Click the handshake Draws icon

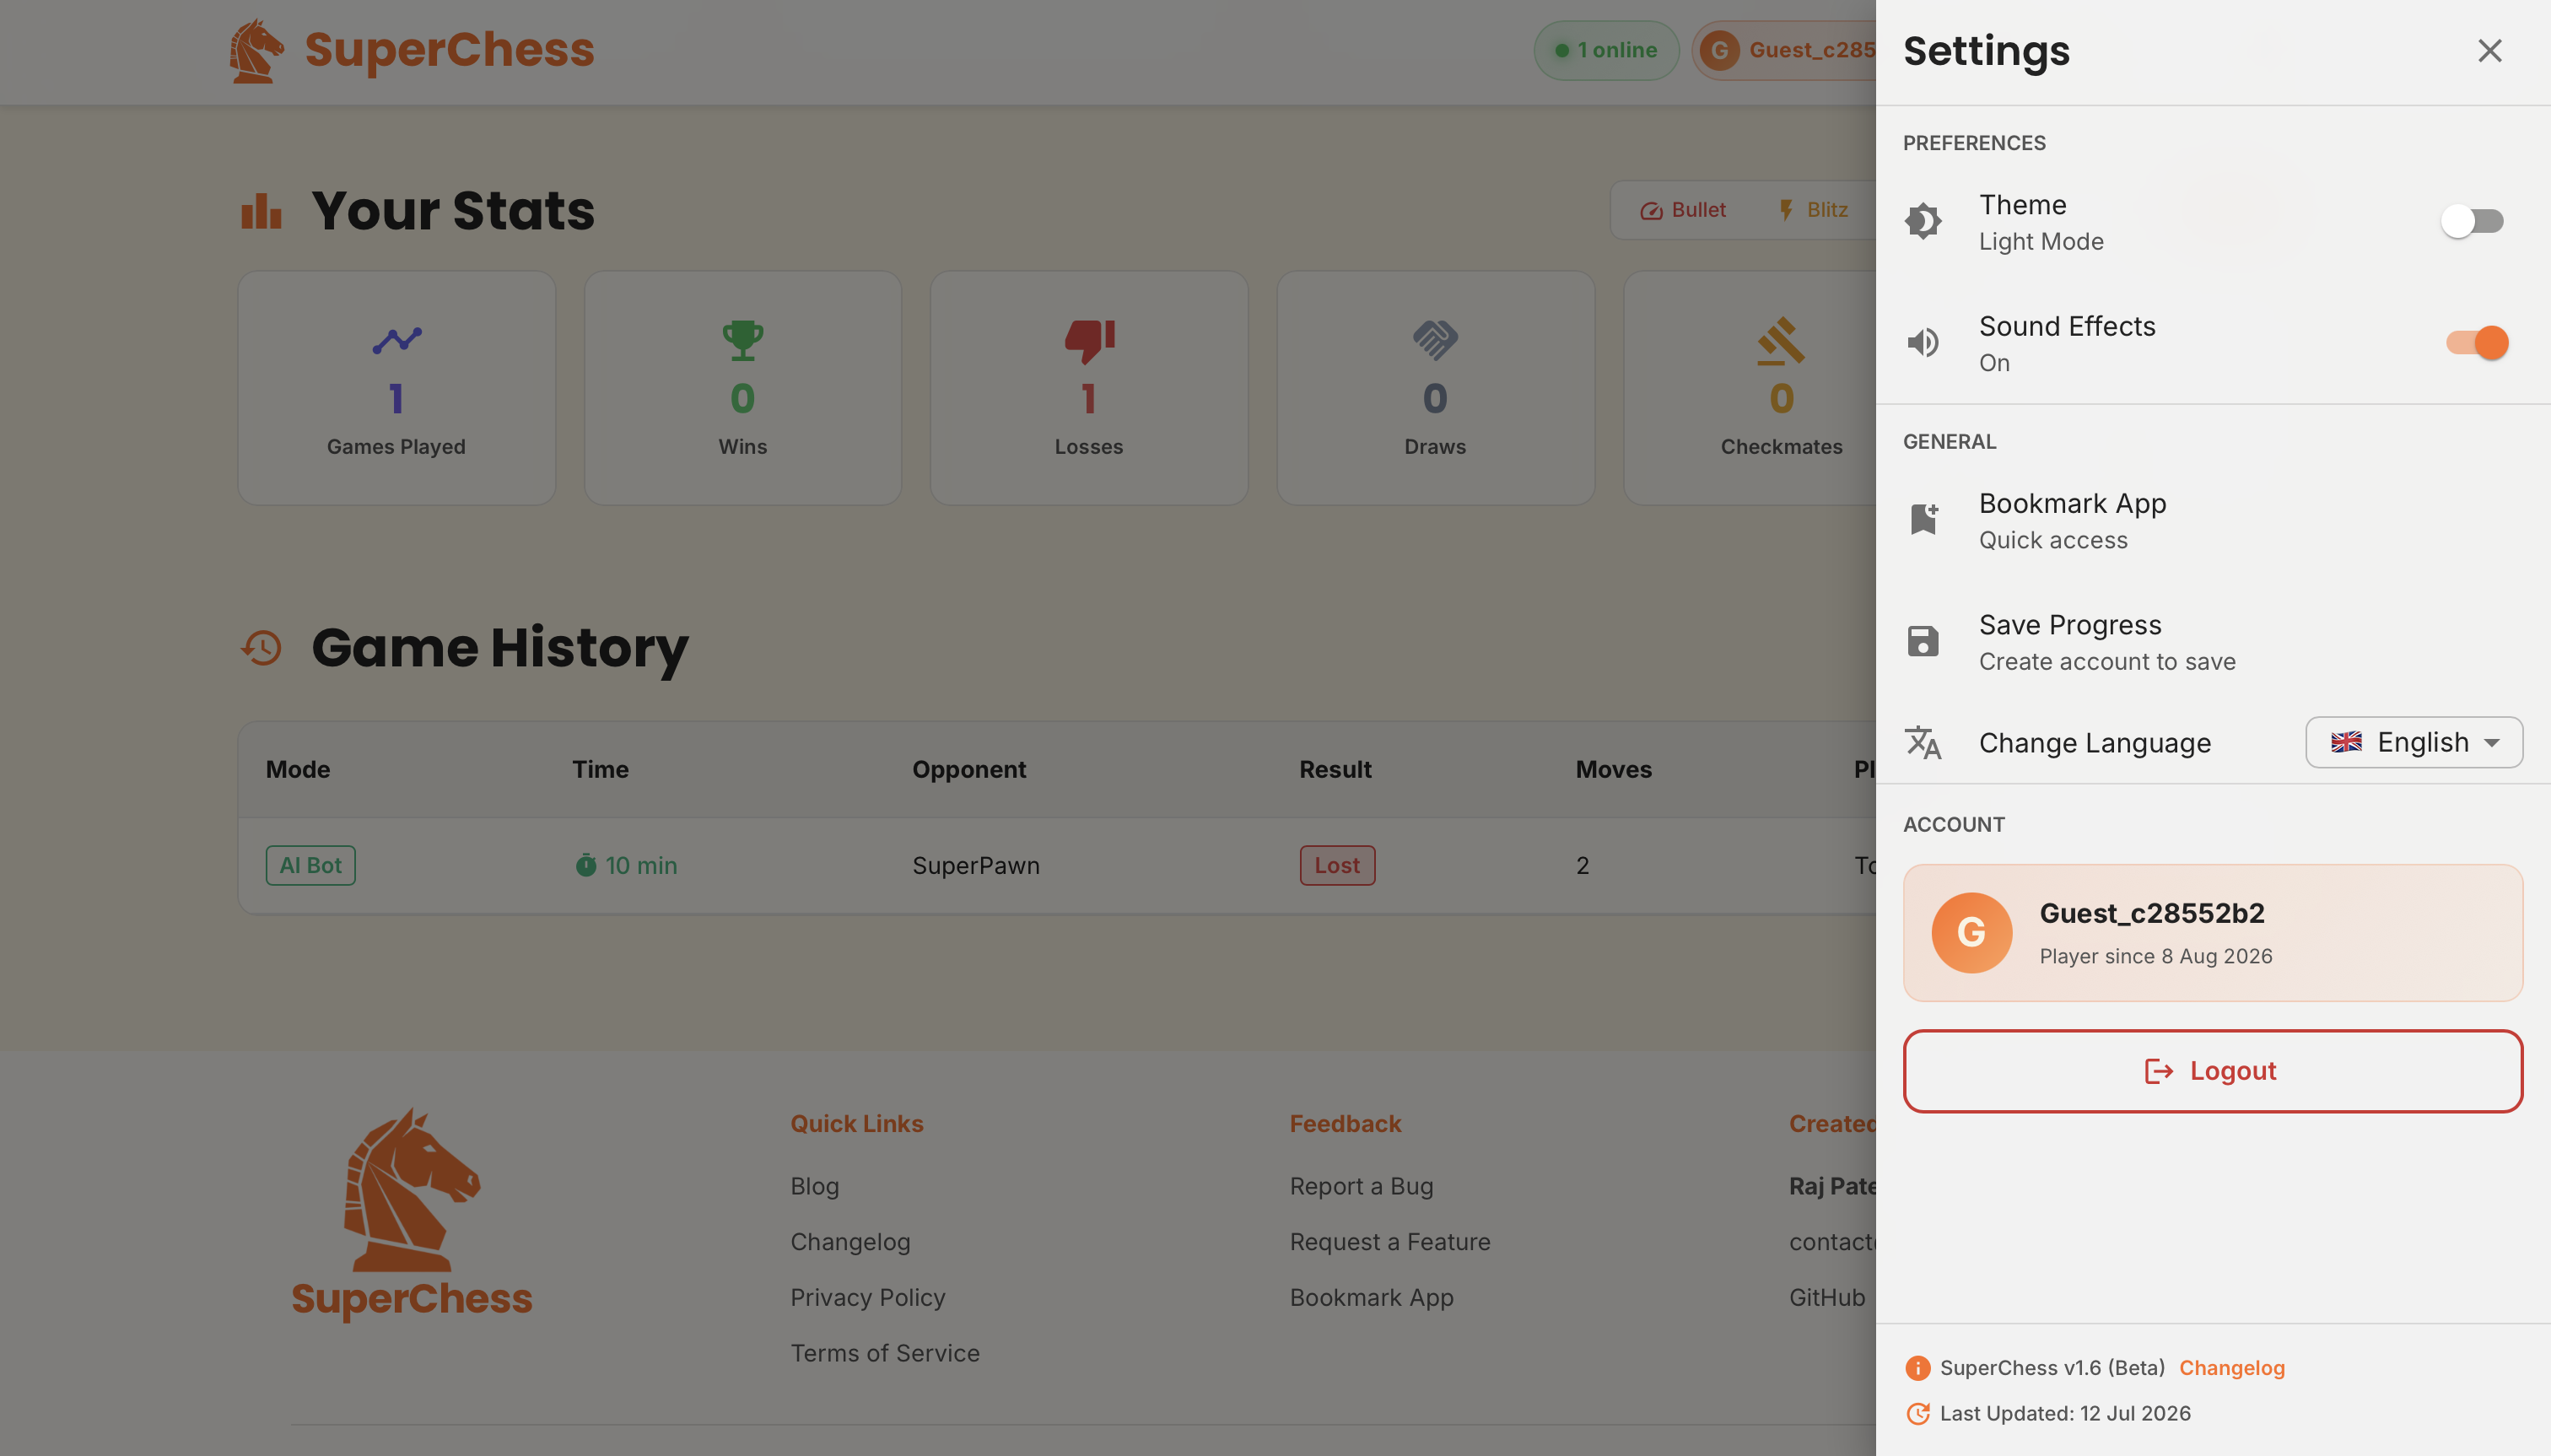pos(1435,340)
